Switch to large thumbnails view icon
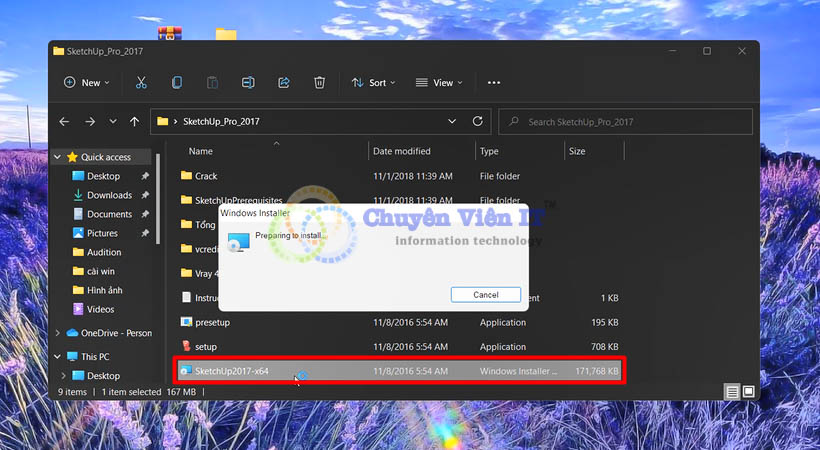The width and height of the screenshot is (820, 450). point(748,391)
